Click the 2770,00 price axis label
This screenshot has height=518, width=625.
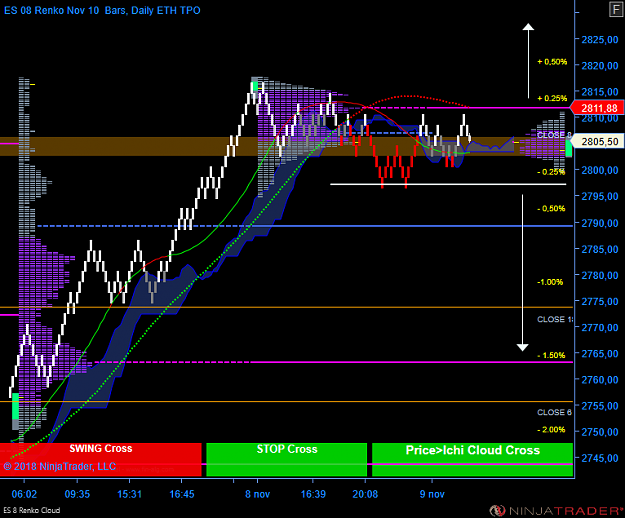click(600, 328)
